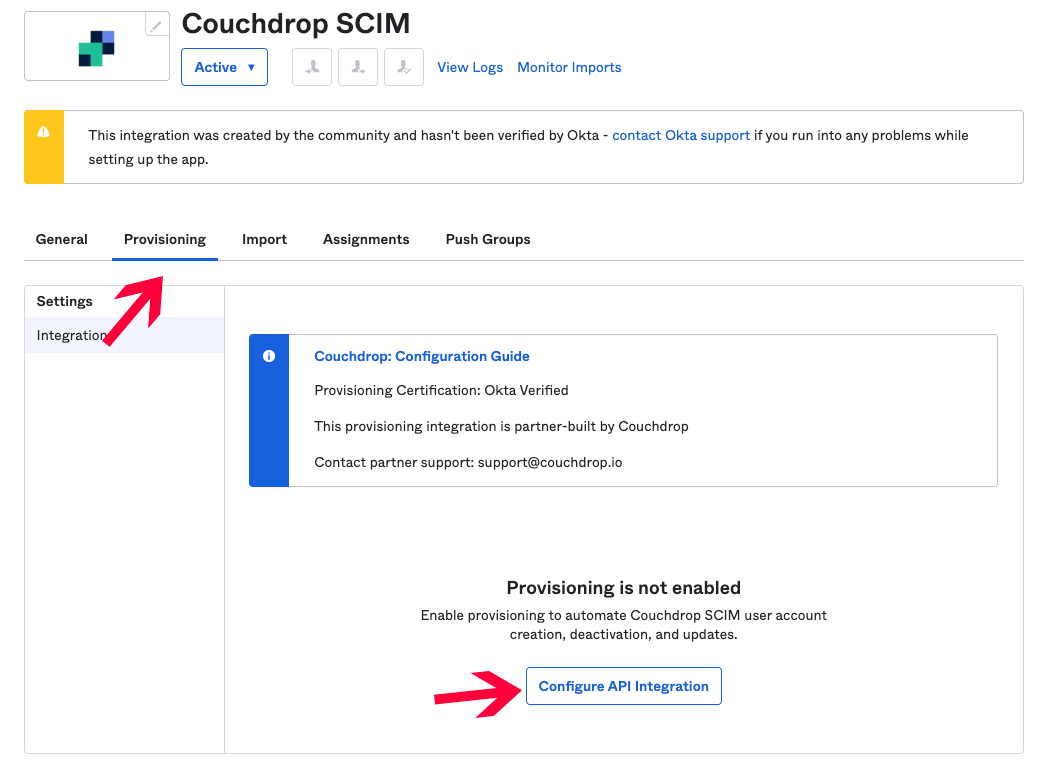The image size is (1044, 763).
Task: Go to the Import tab
Action: pos(264,239)
